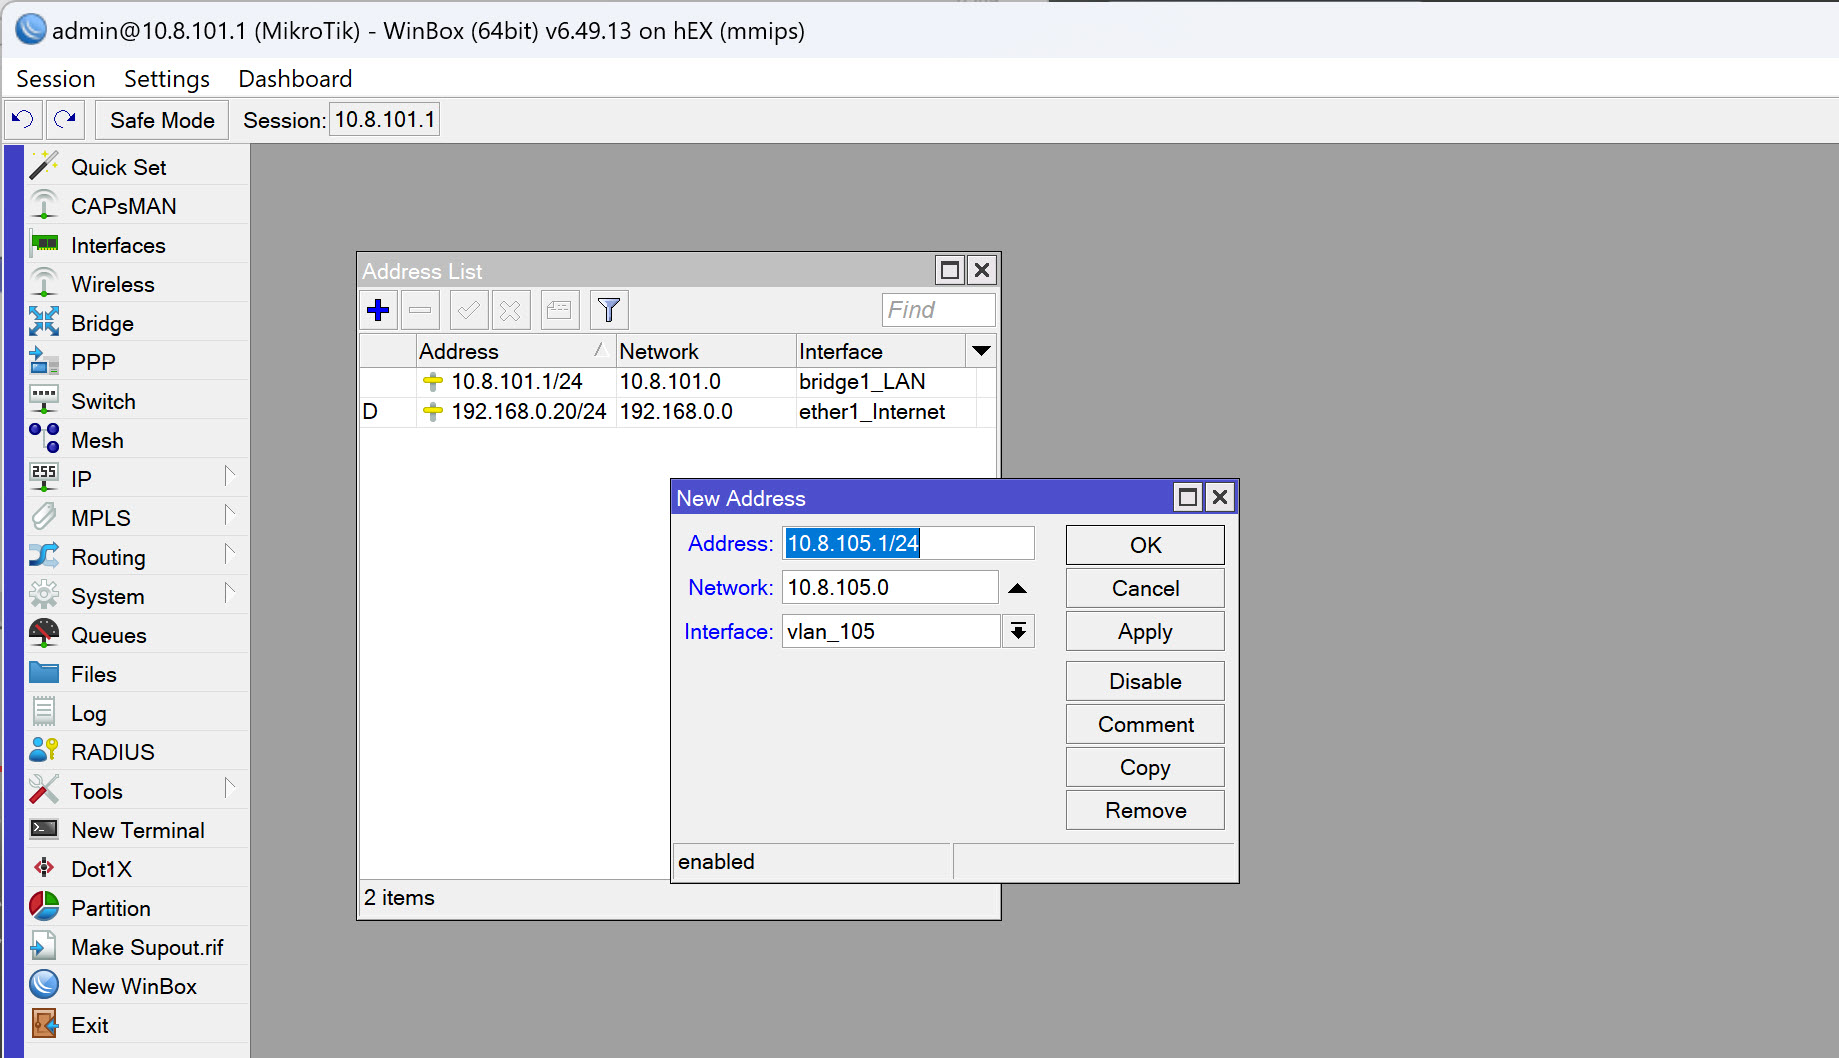Open the Interface dropdown in New Address
Image resolution: width=1839 pixels, height=1058 pixels.
[x=1018, y=631]
